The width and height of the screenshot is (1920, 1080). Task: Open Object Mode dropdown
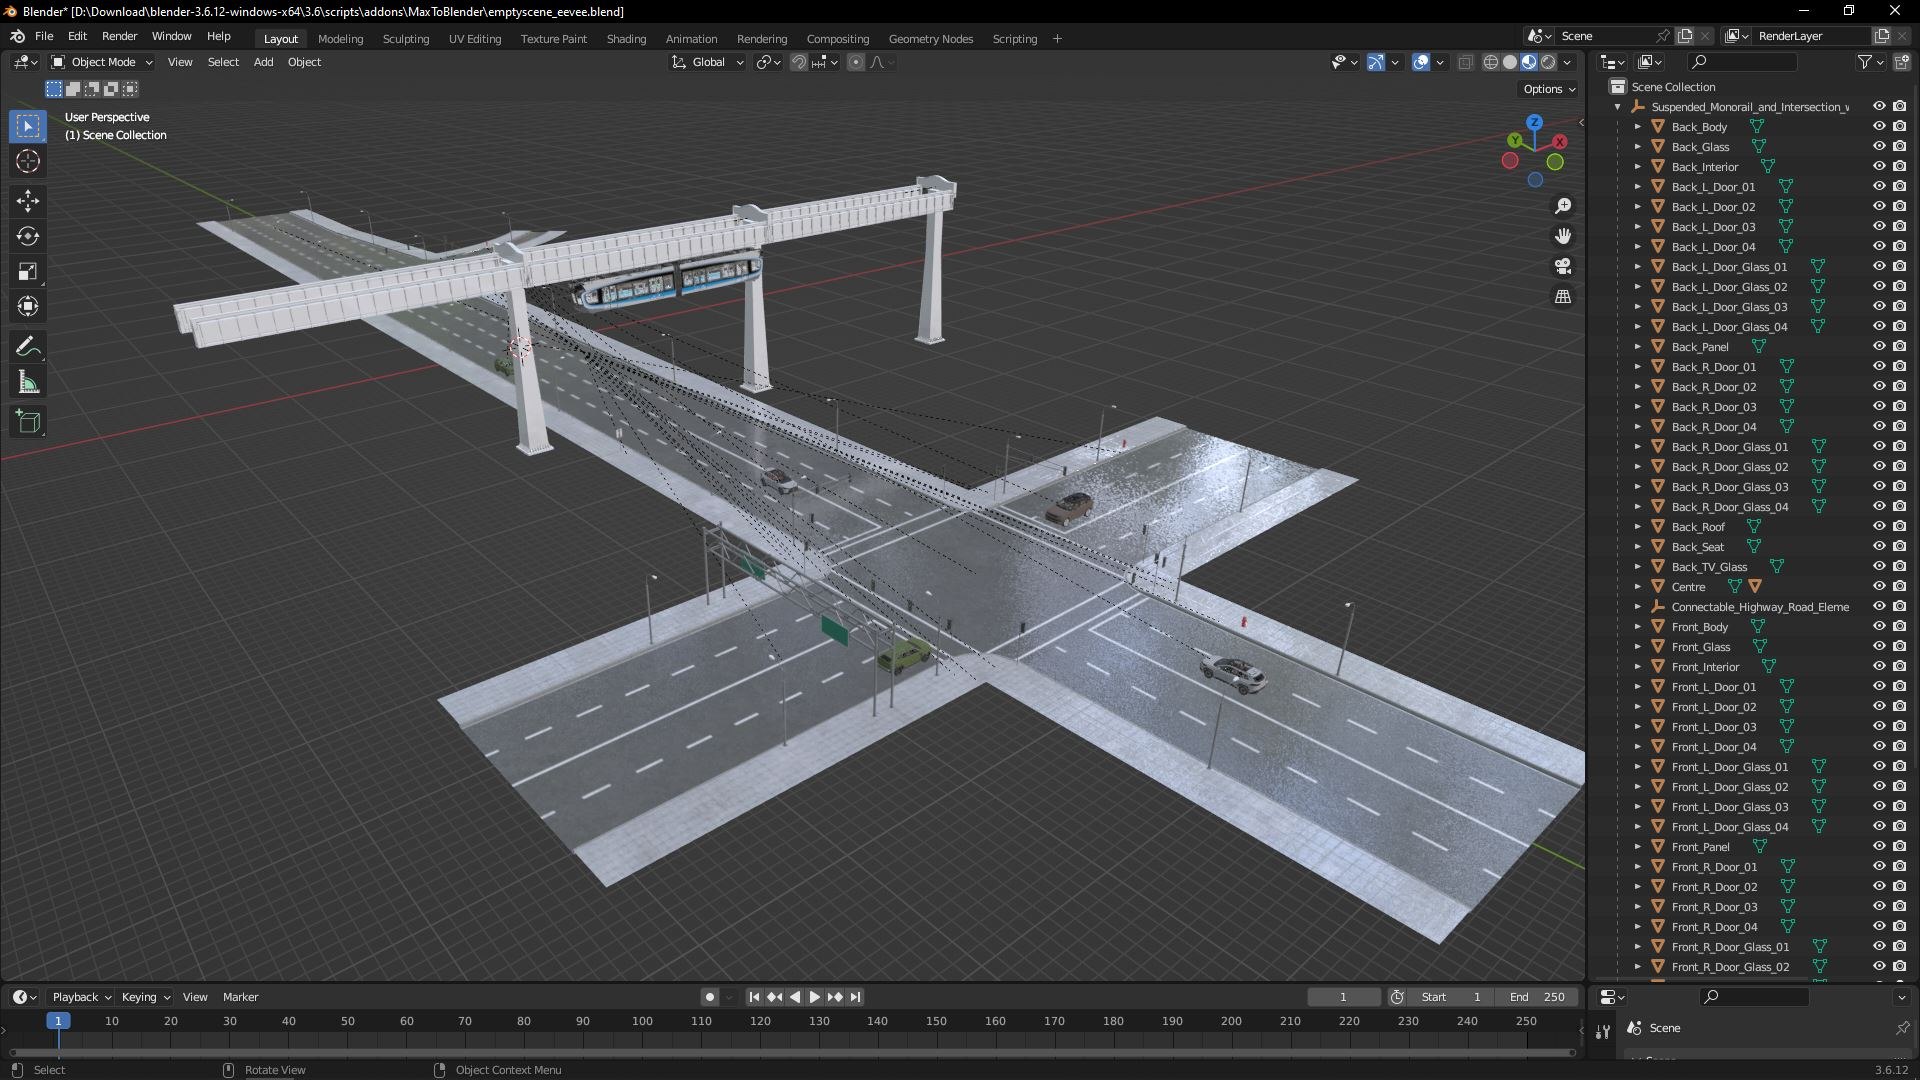pos(102,62)
